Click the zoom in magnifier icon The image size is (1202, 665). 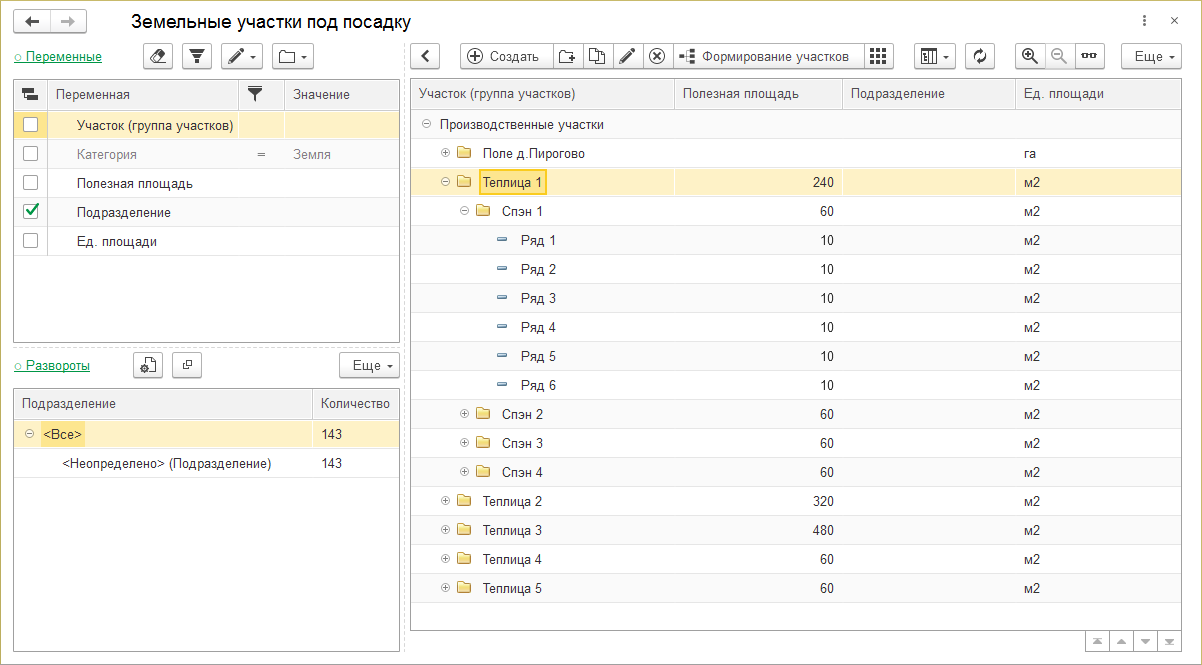1029,57
